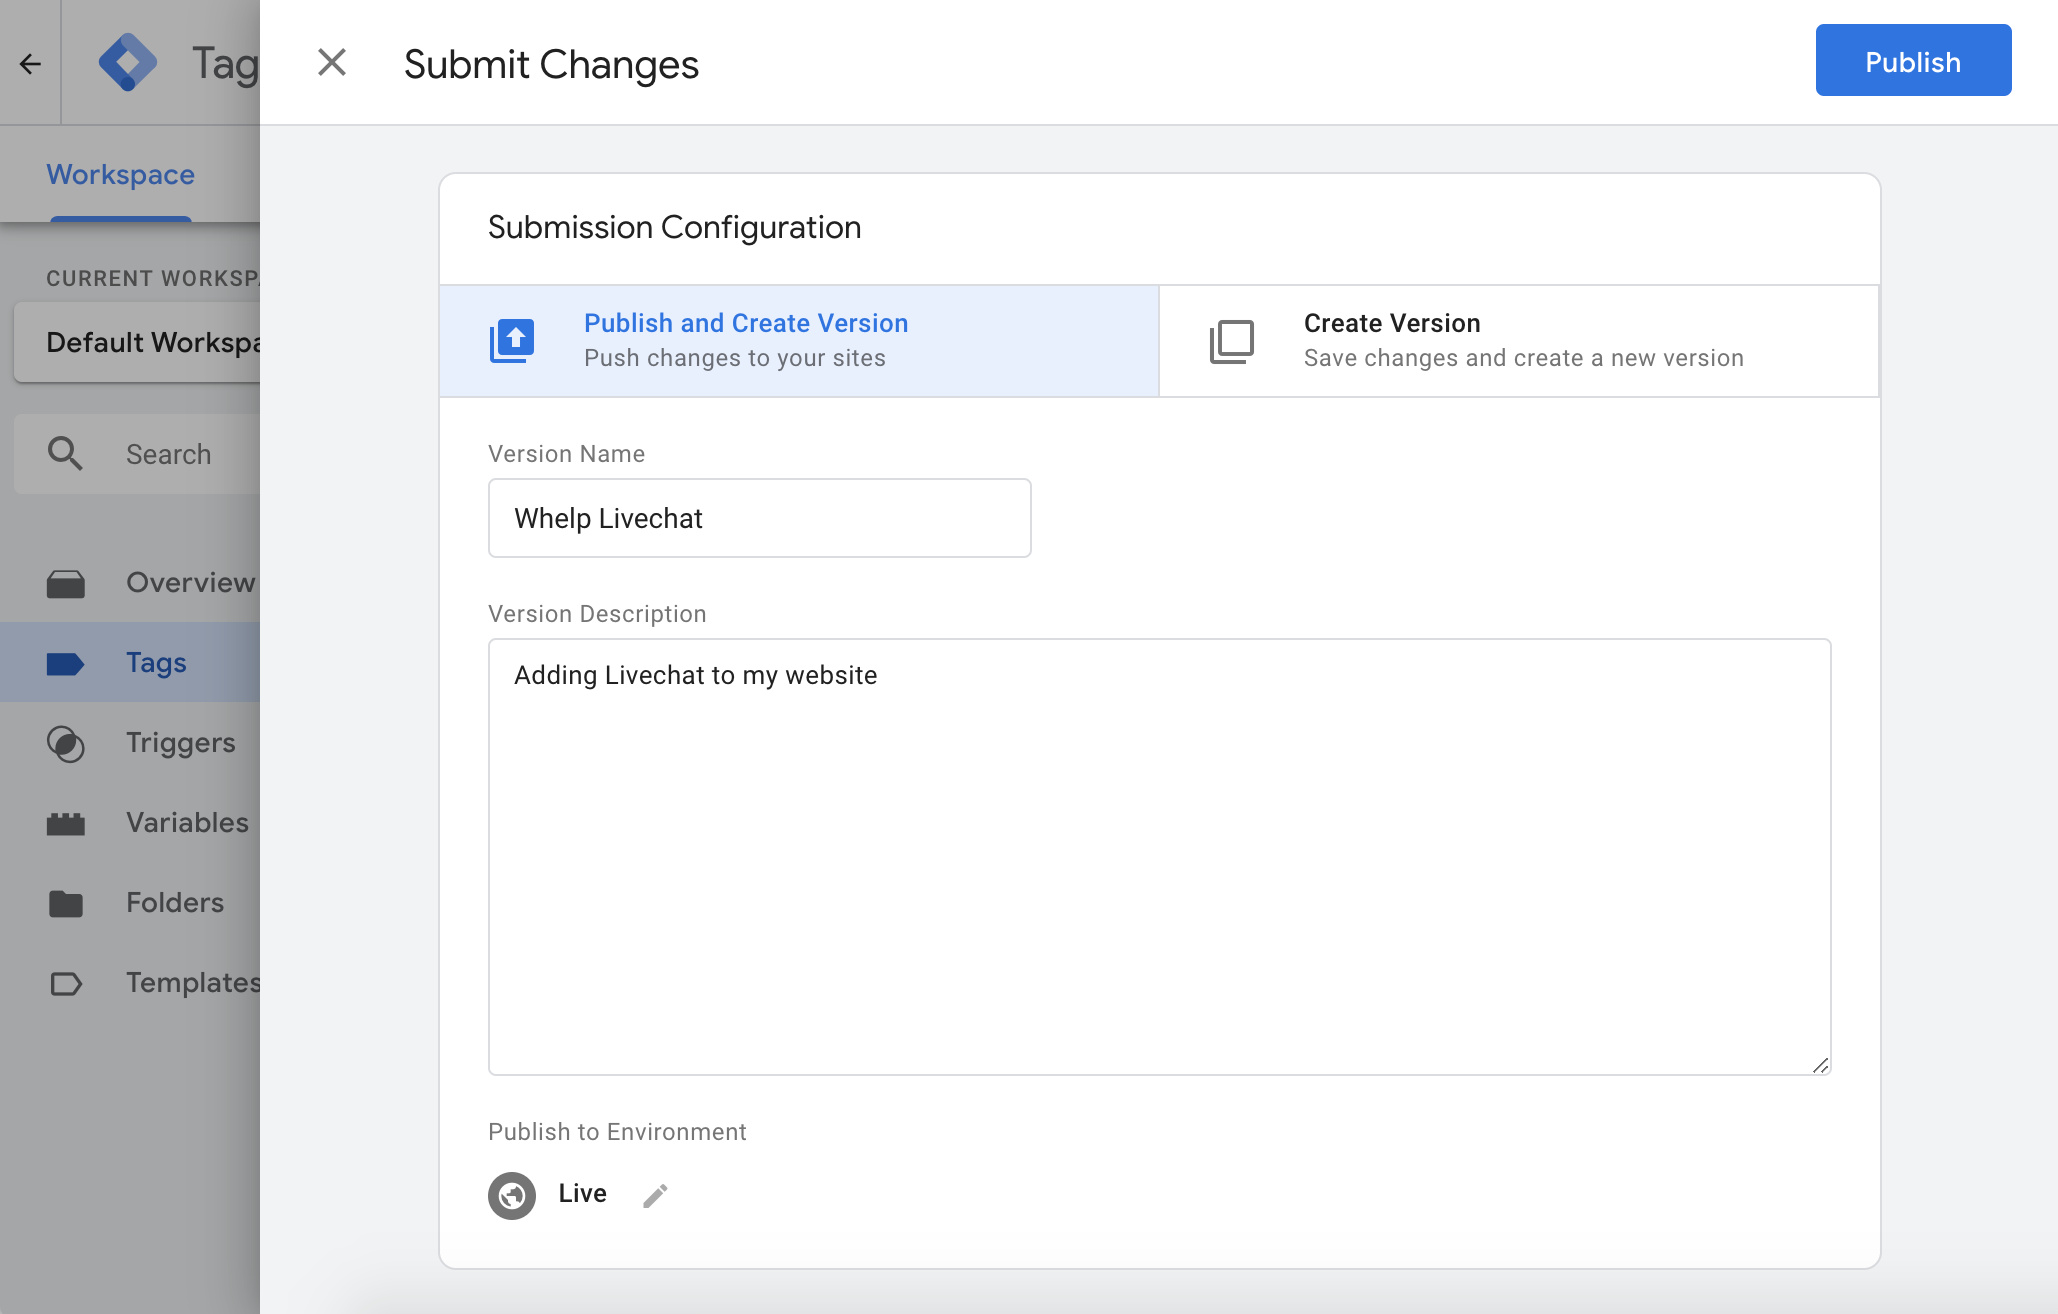This screenshot has width=2058, height=1314.
Task: Click the Live environment label
Action: pos(583,1194)
